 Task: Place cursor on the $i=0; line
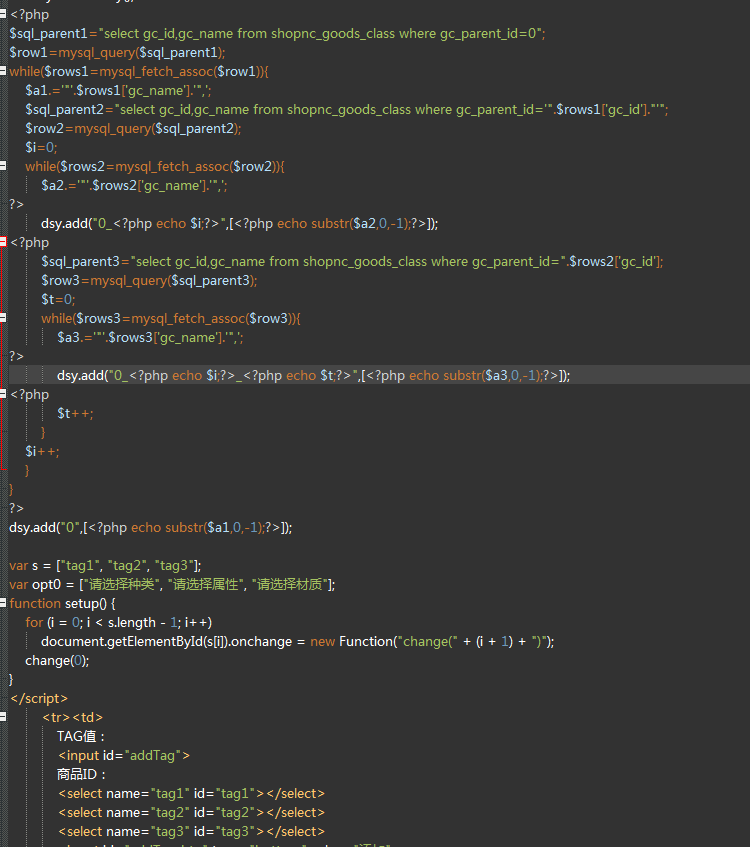pyautogui.click(x=41, y=147)
